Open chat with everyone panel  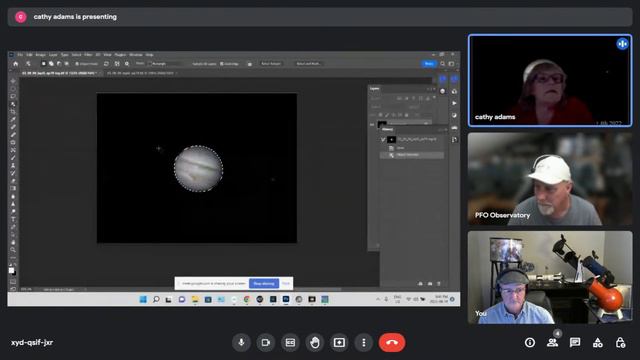[x=575, y=342]
